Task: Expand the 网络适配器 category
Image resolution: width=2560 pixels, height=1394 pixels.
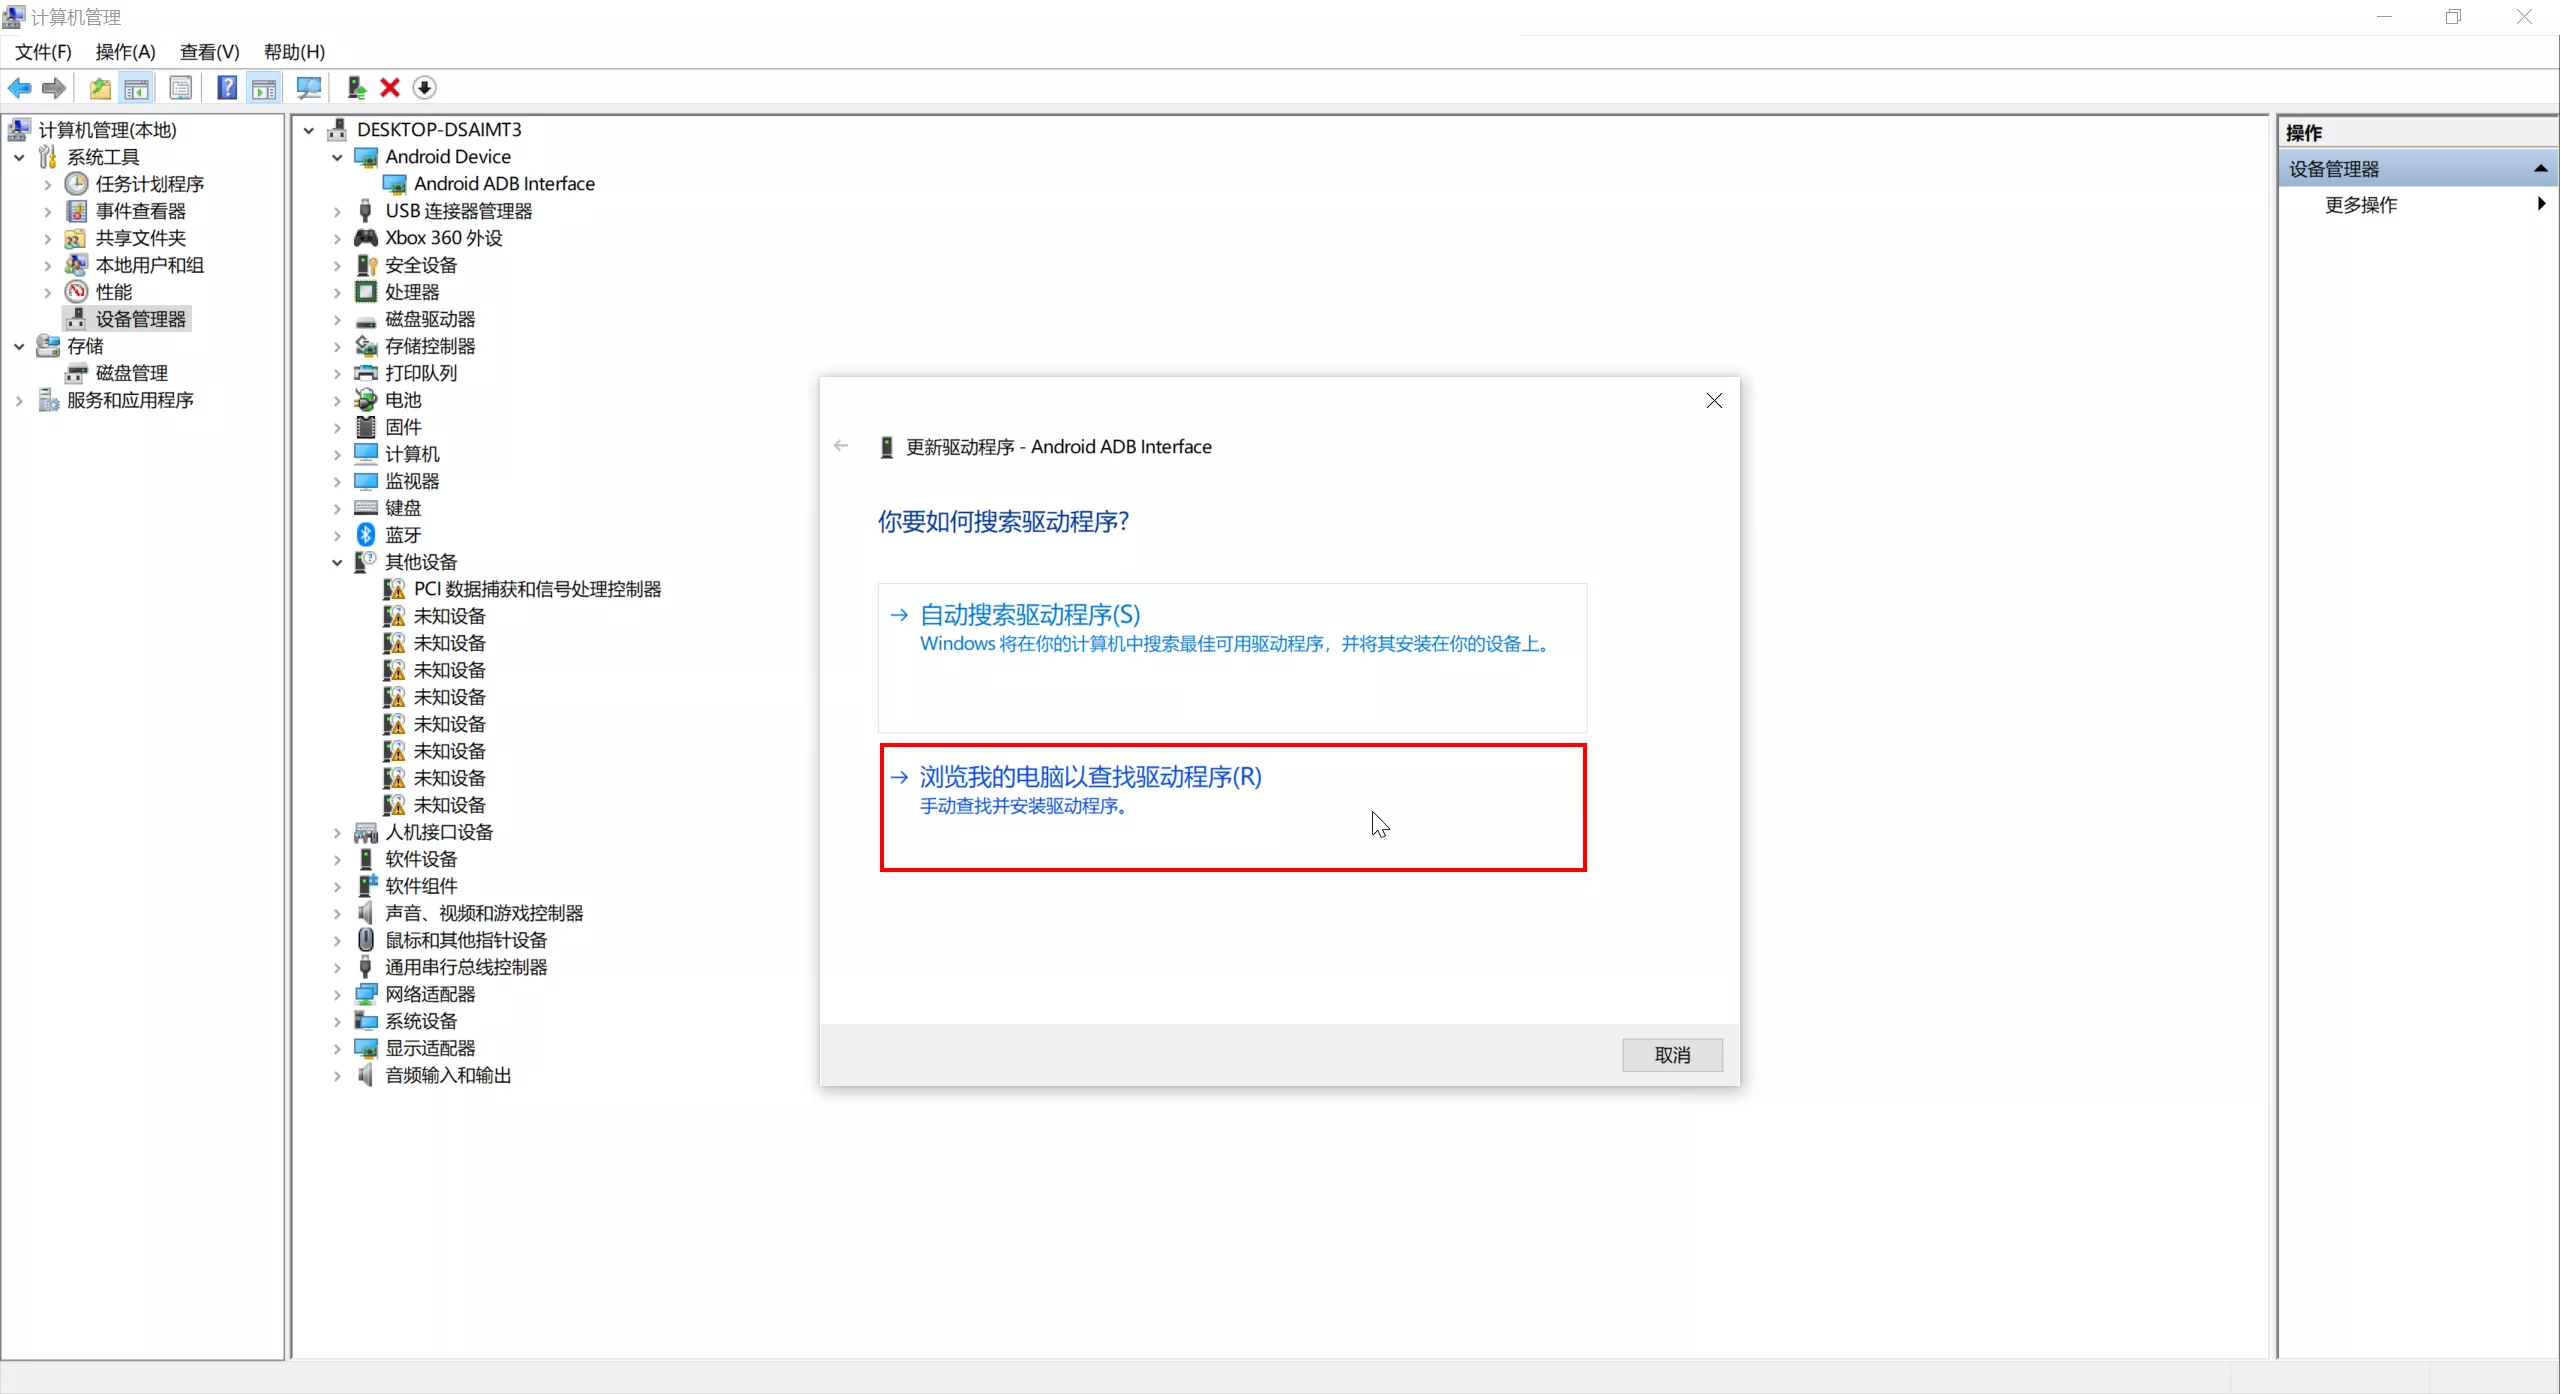Action: [x=337, y=994]
